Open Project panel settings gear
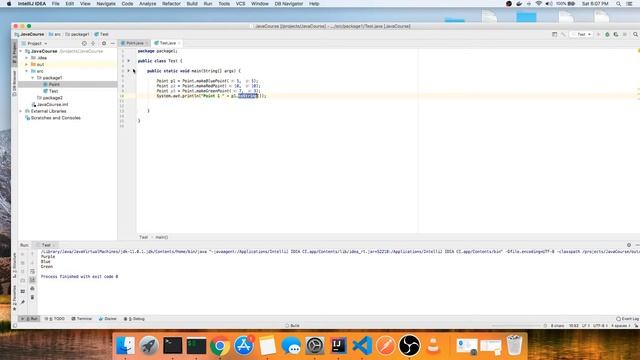This screenshot has height=360, width=640. tap(104, 43)
